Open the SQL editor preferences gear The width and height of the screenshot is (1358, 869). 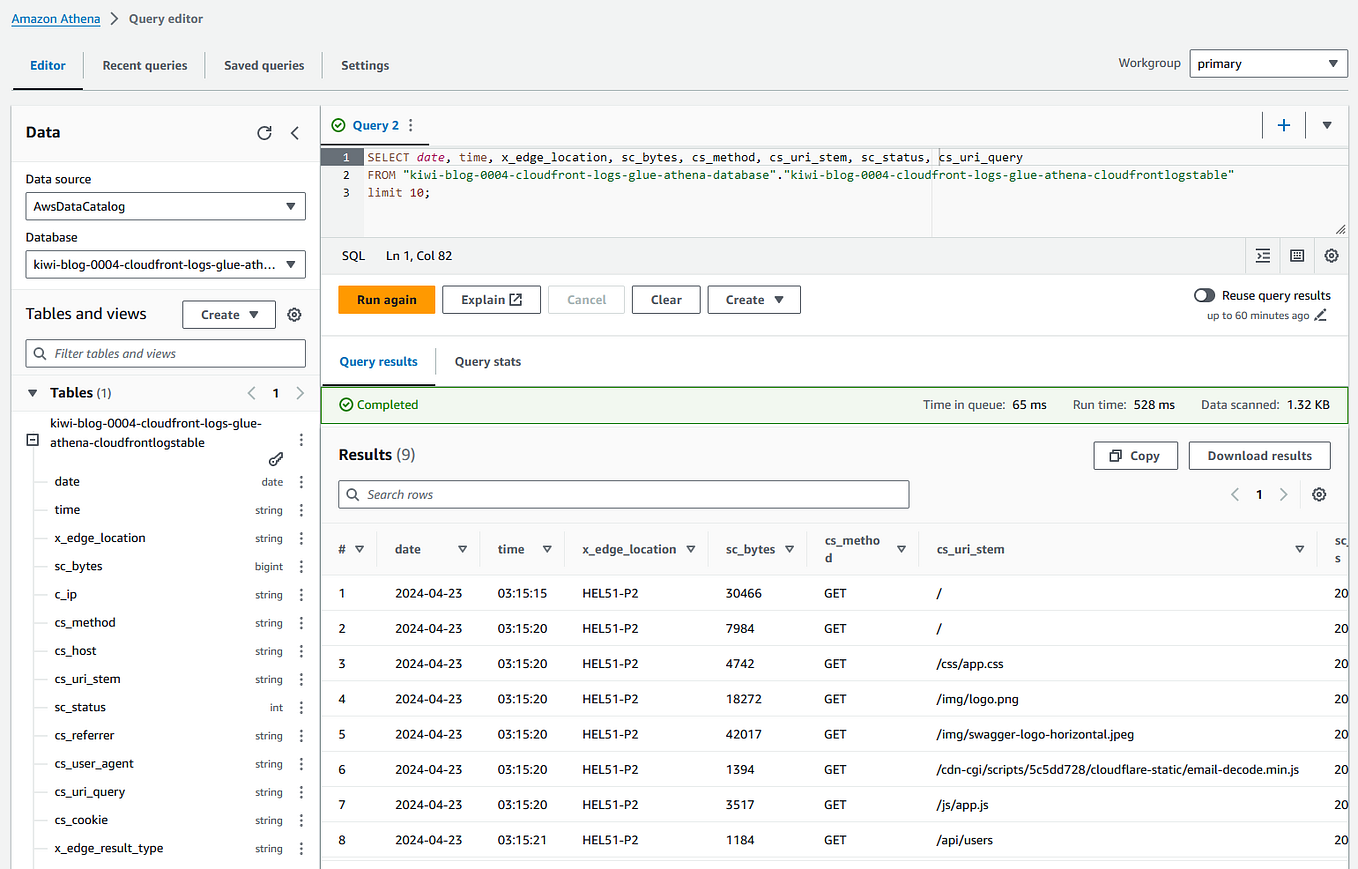[1331, 256]
